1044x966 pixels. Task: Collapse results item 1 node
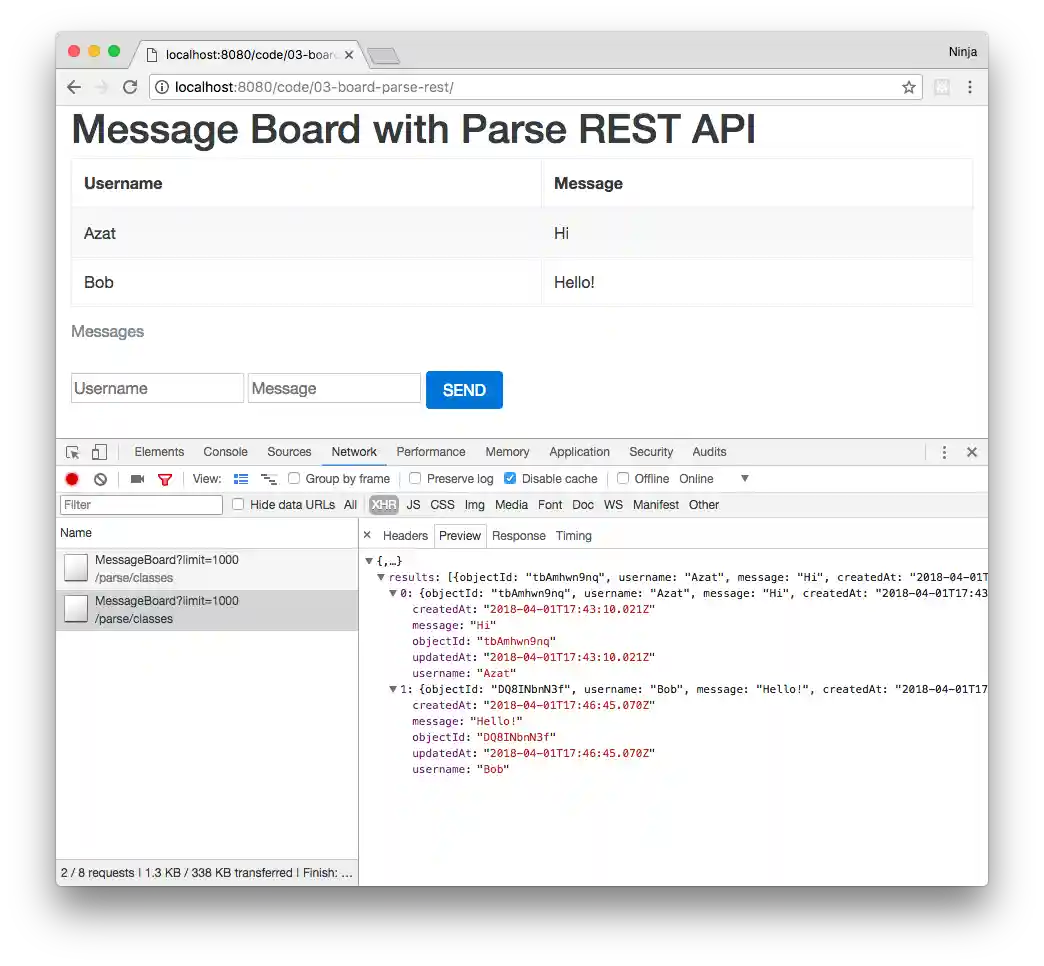point(393,689)
